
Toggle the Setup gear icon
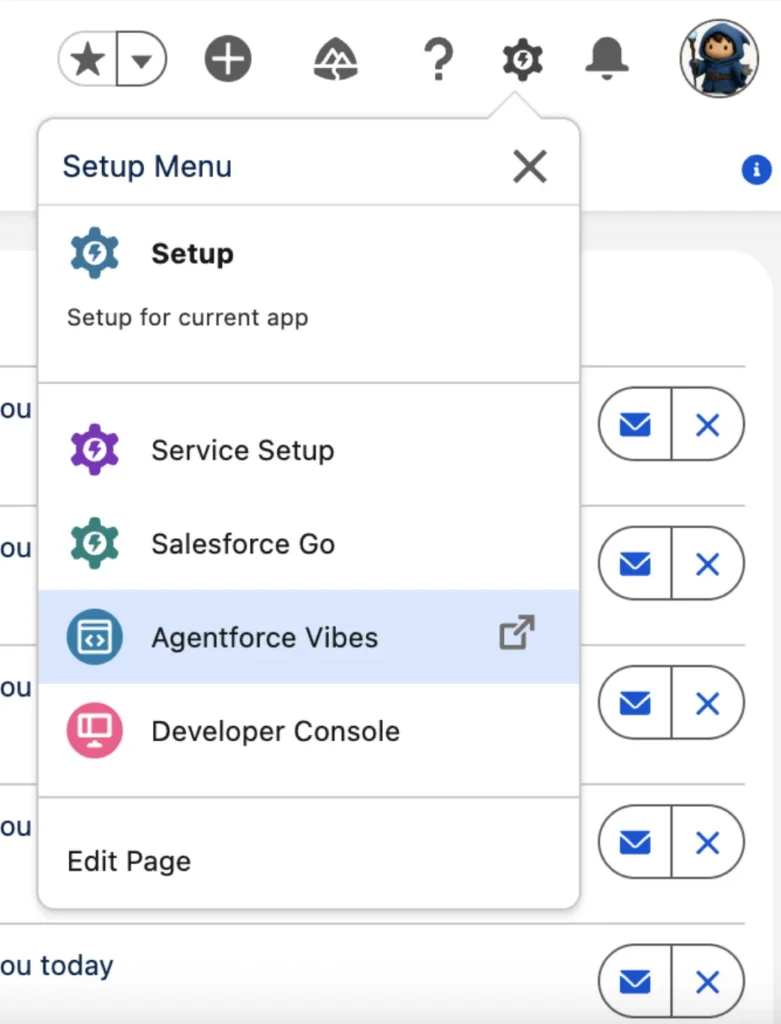pos(522,61)
